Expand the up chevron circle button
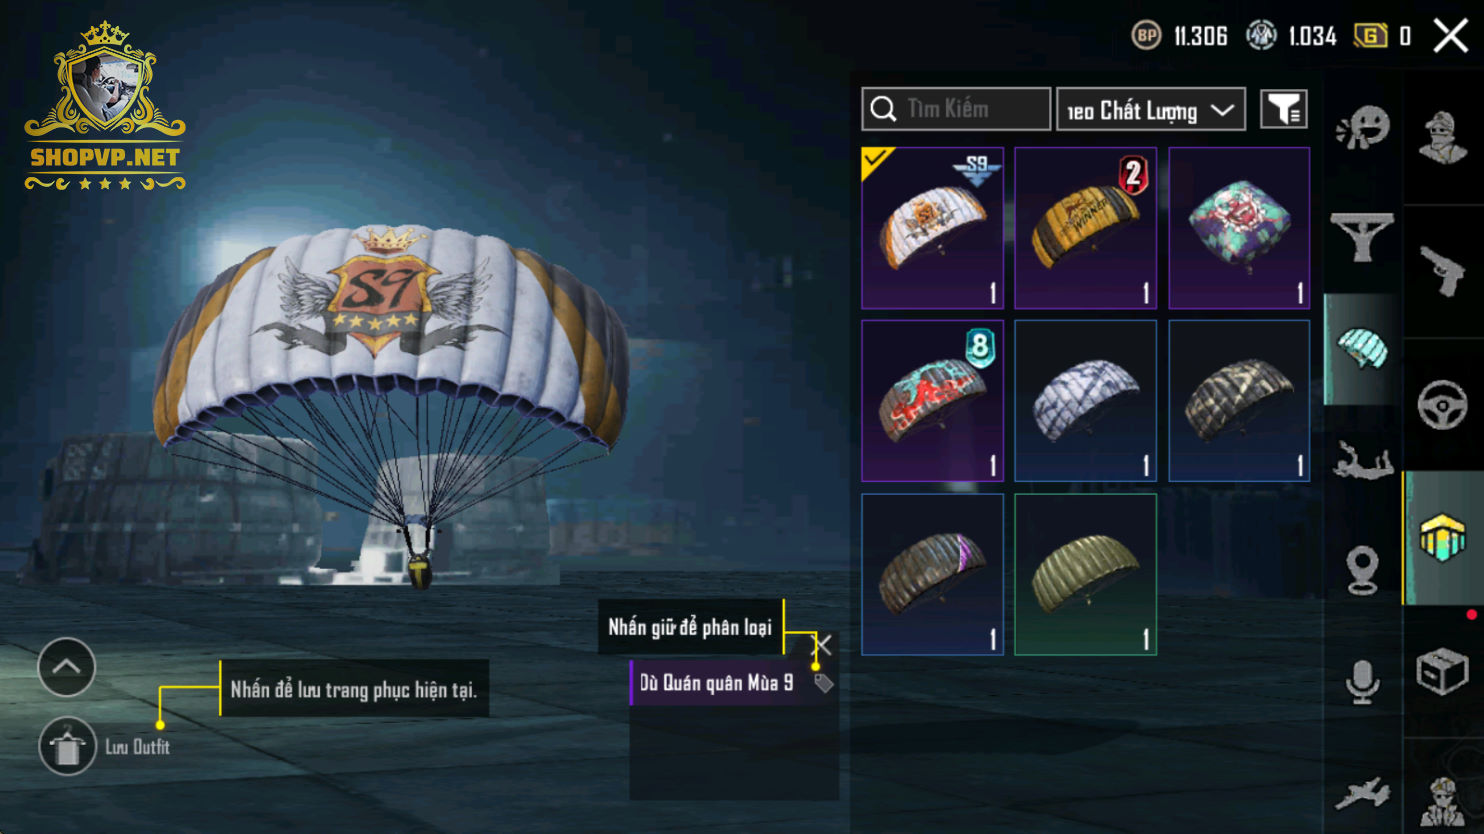 coord(66,666)
